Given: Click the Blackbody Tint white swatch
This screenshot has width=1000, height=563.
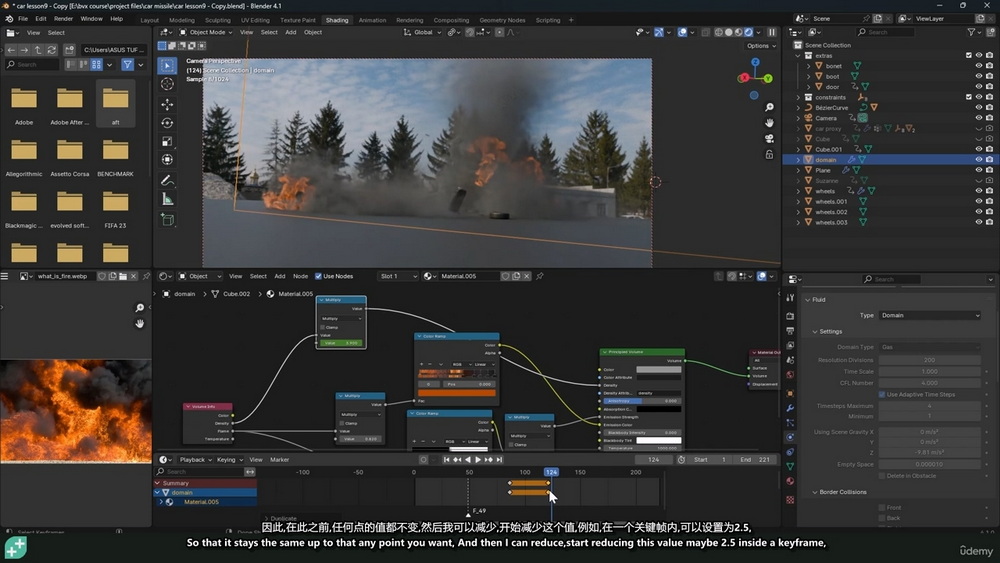Looking at the screenshot, I should (658, 440).
